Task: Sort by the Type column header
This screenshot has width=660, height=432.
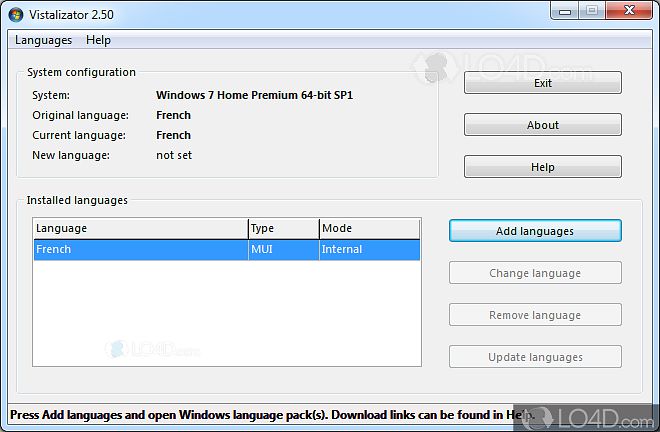Action: [284, 229]
